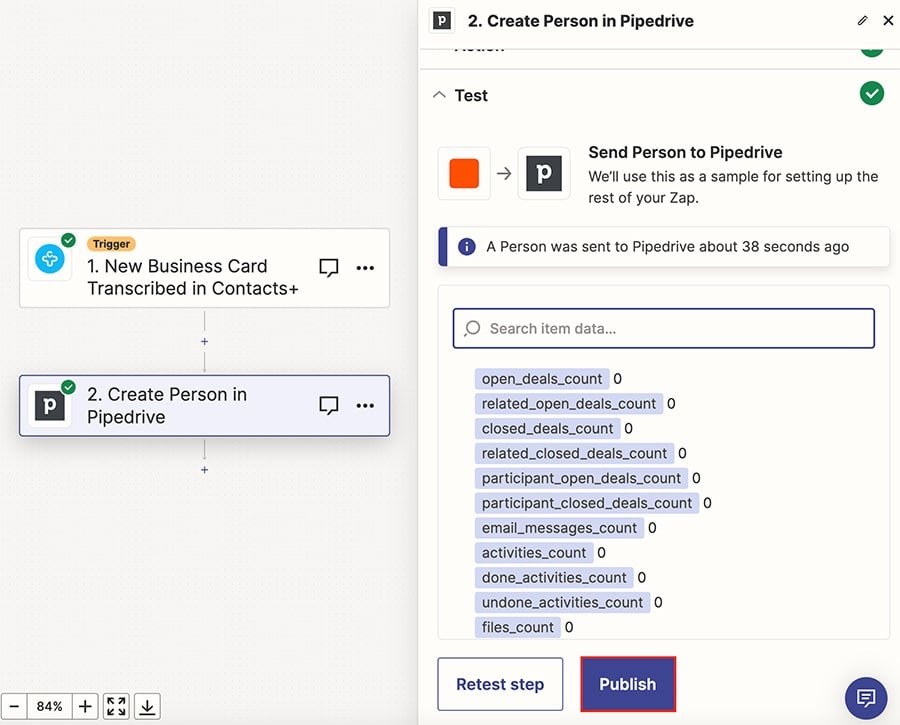Open the chat support bubble icon

click(x=864, y=698)
